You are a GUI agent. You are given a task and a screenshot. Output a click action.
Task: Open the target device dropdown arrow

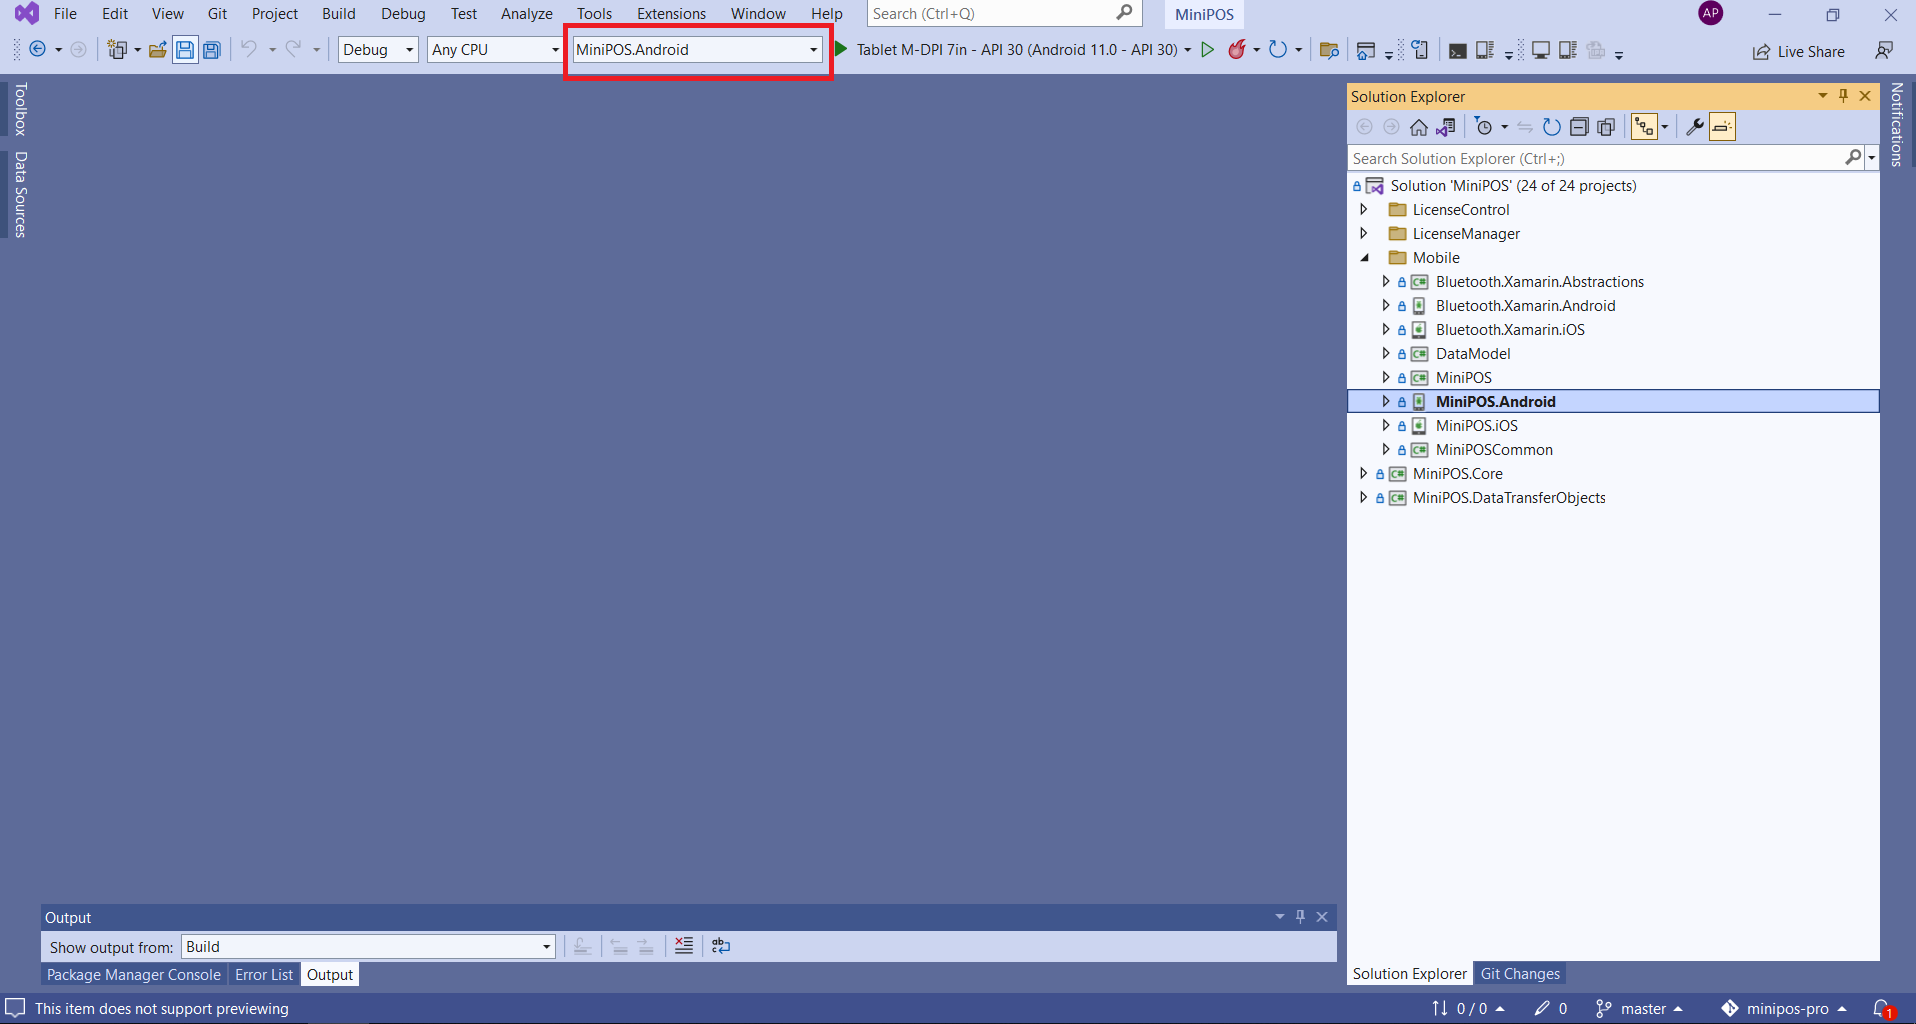(1188, 50)
